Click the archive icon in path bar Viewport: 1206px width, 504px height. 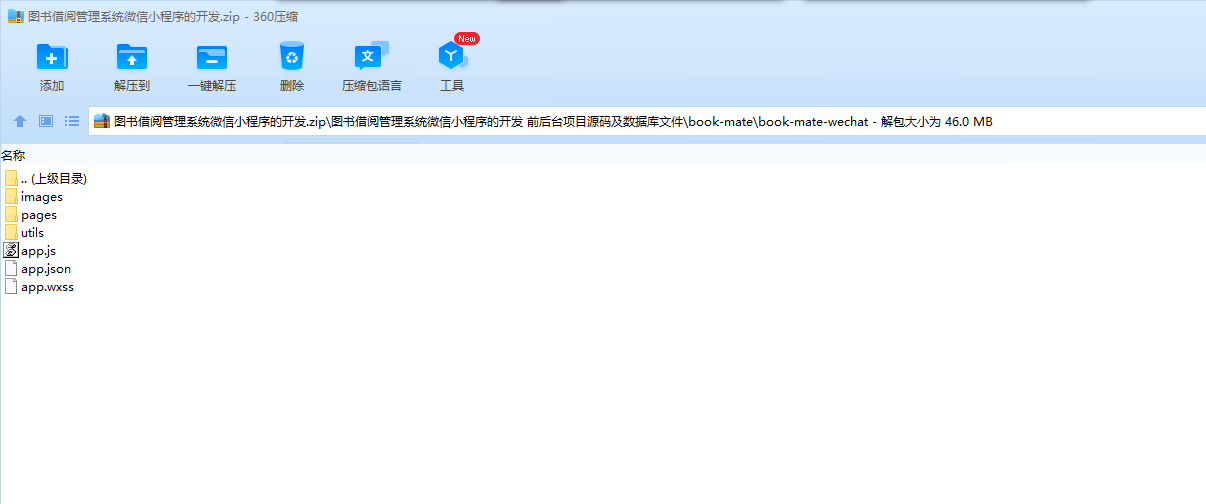point(102,122)
